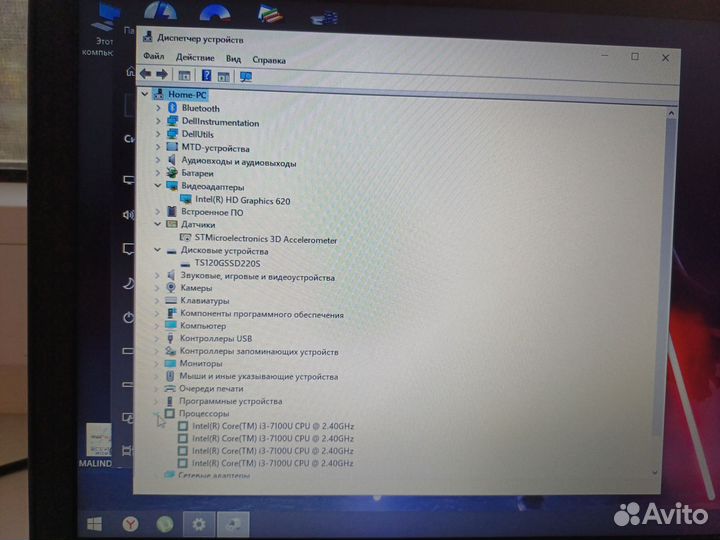Click the keyboard icon beside Клавиатуры
720x540 pixels.
tap(171, 300)
